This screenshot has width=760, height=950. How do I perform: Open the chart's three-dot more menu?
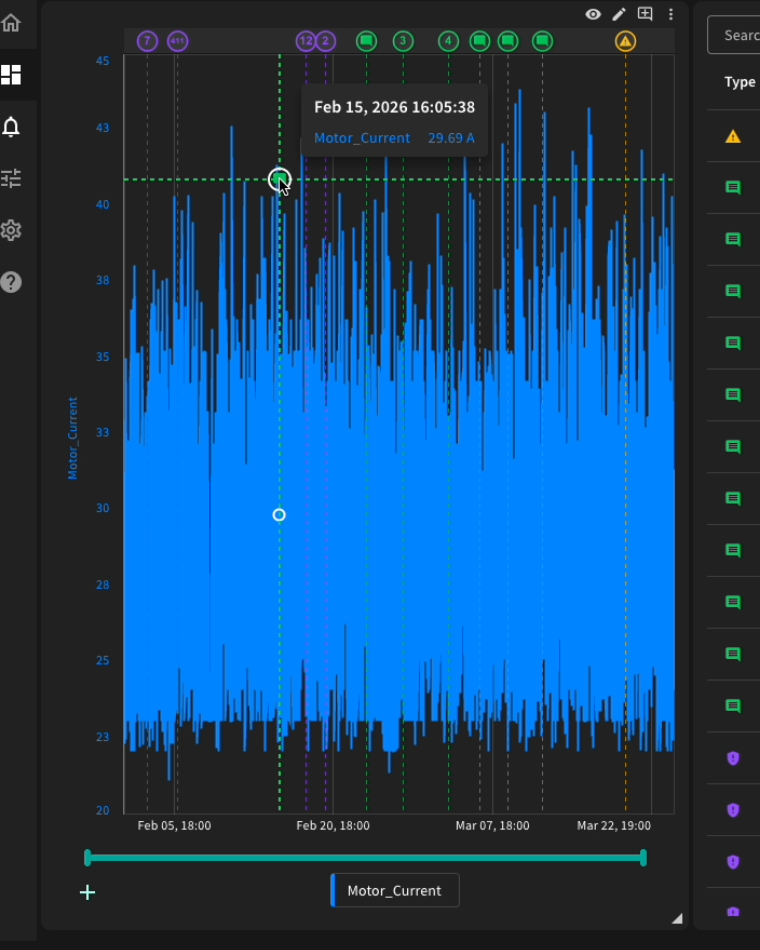pyautogui.click(x=670, y=14)
